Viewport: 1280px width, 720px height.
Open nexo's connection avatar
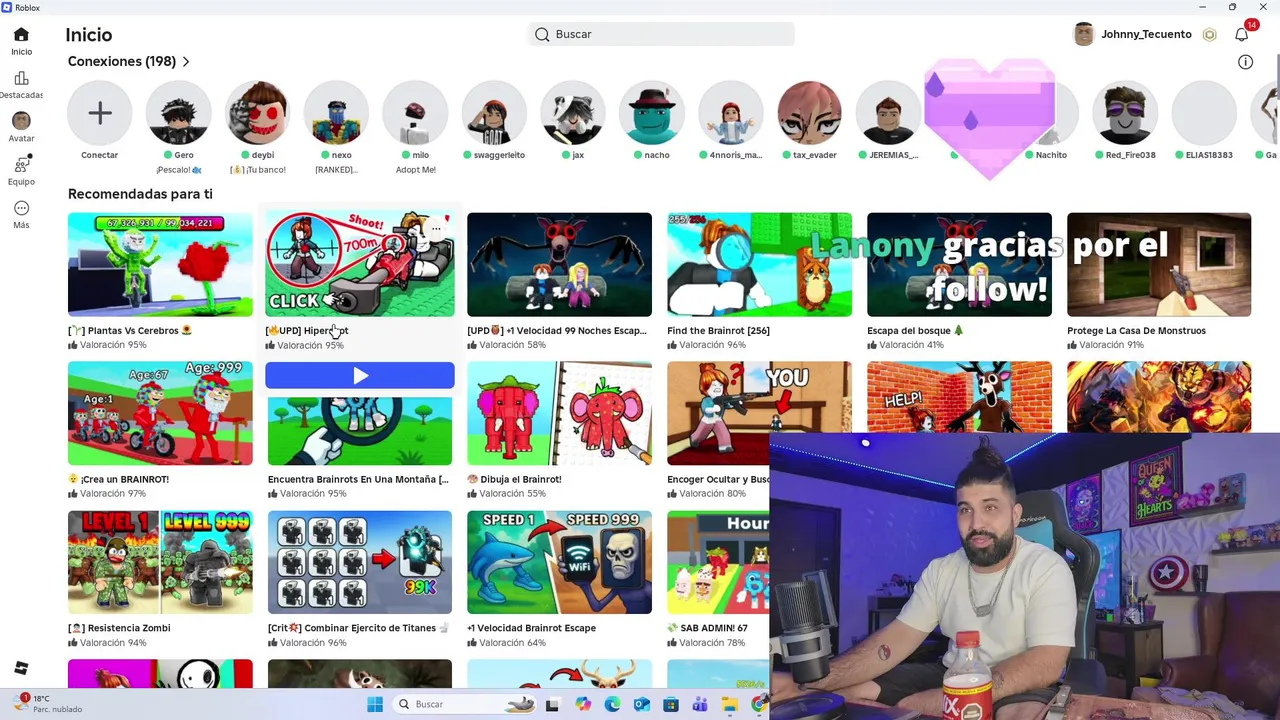click(x=336, y=114)
